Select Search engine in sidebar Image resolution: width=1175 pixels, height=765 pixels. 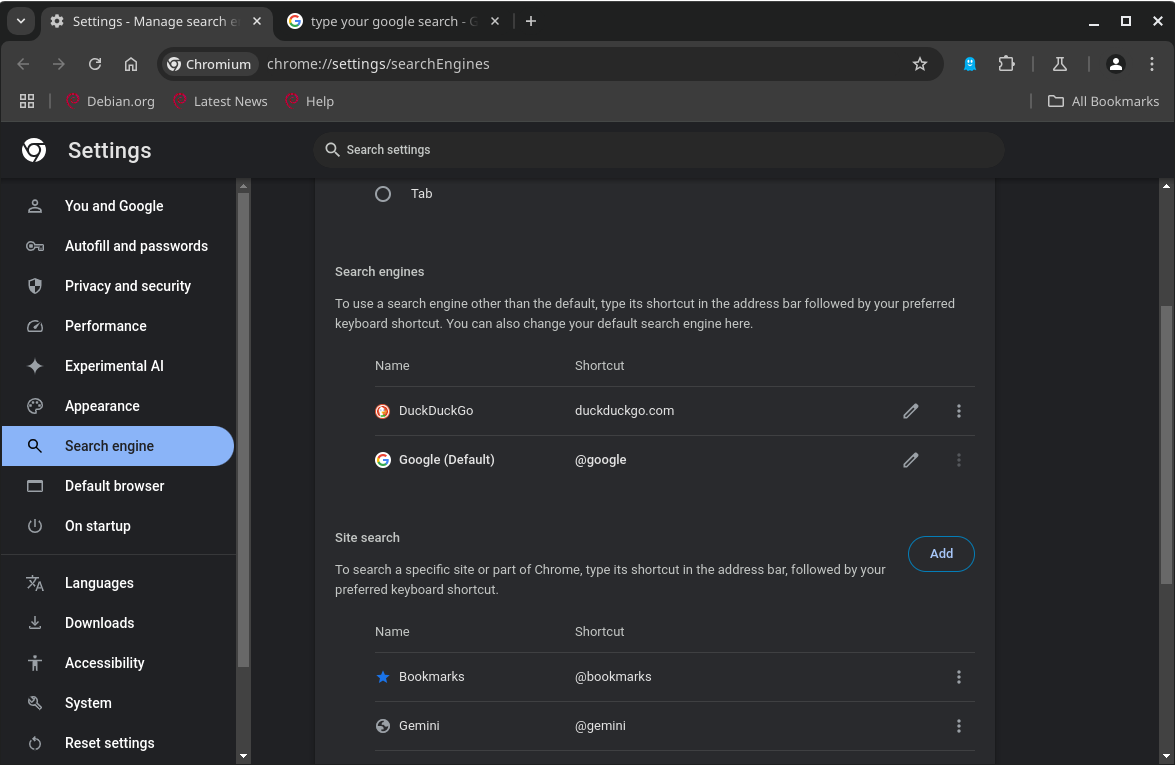coord(118,446)
